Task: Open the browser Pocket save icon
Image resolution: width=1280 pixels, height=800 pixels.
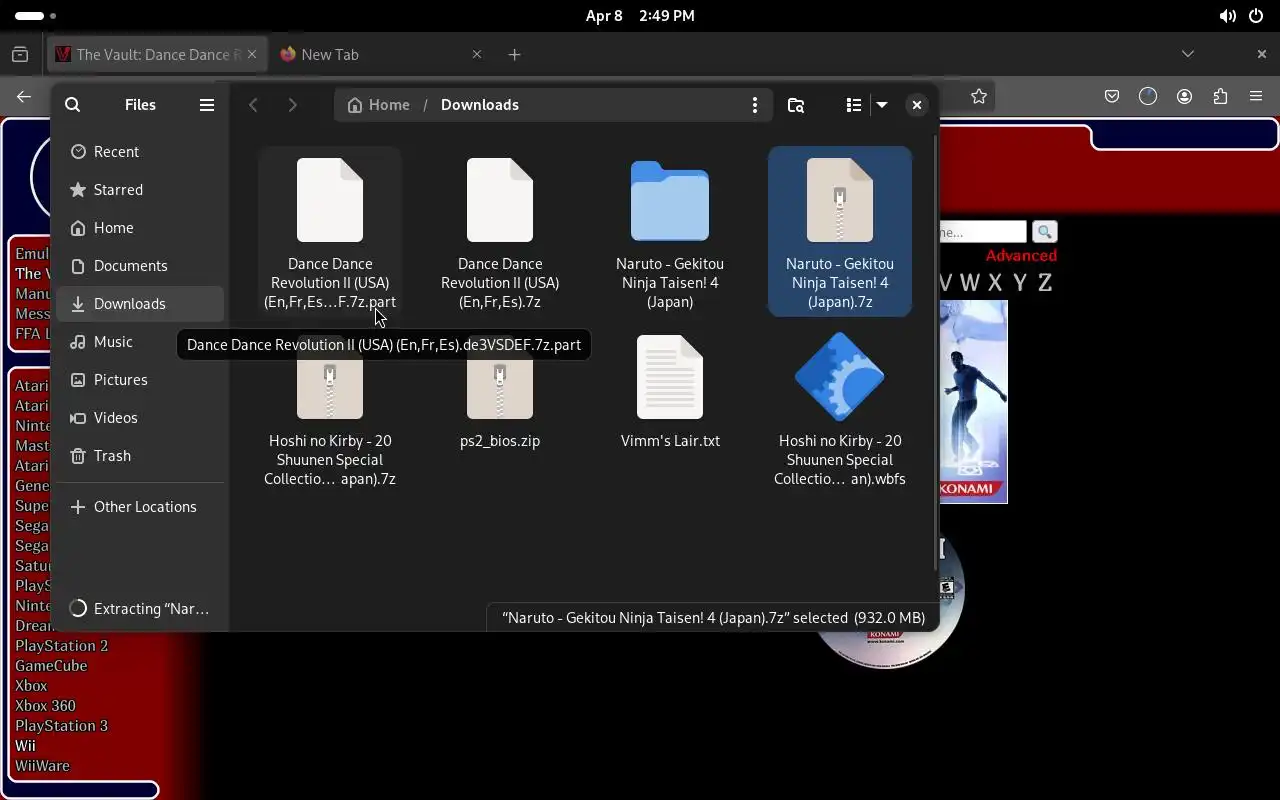Action: pos(1112,97)
